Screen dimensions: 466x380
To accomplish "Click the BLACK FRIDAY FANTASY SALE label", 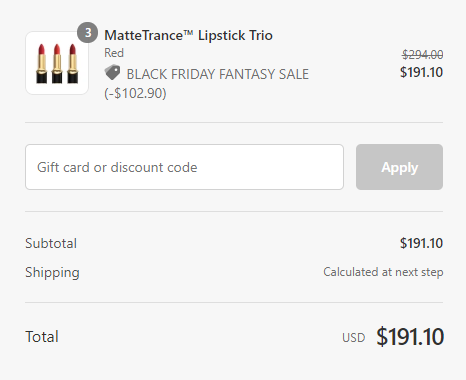I will [x=218, y=74].
